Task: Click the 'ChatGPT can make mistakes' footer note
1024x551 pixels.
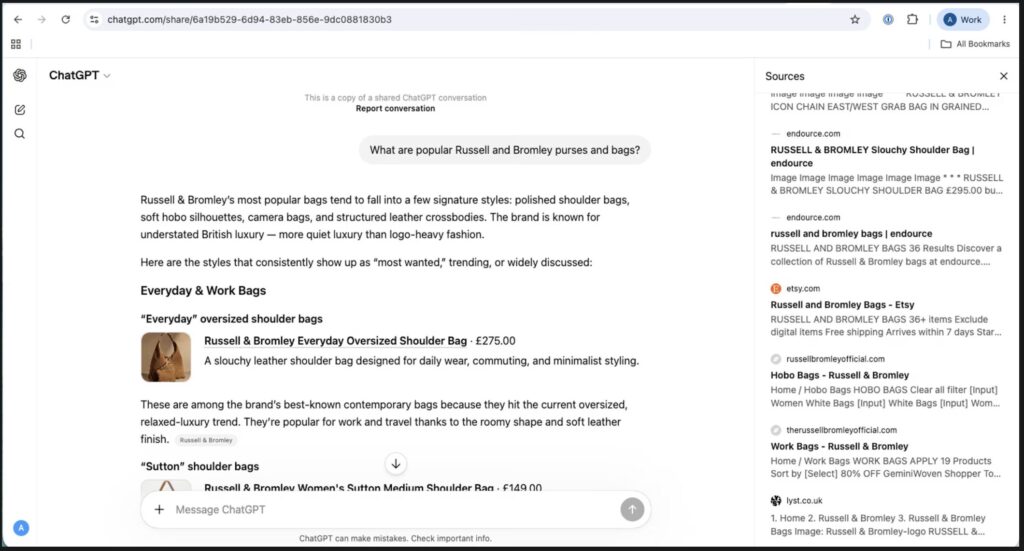Action: coord(395,539)
